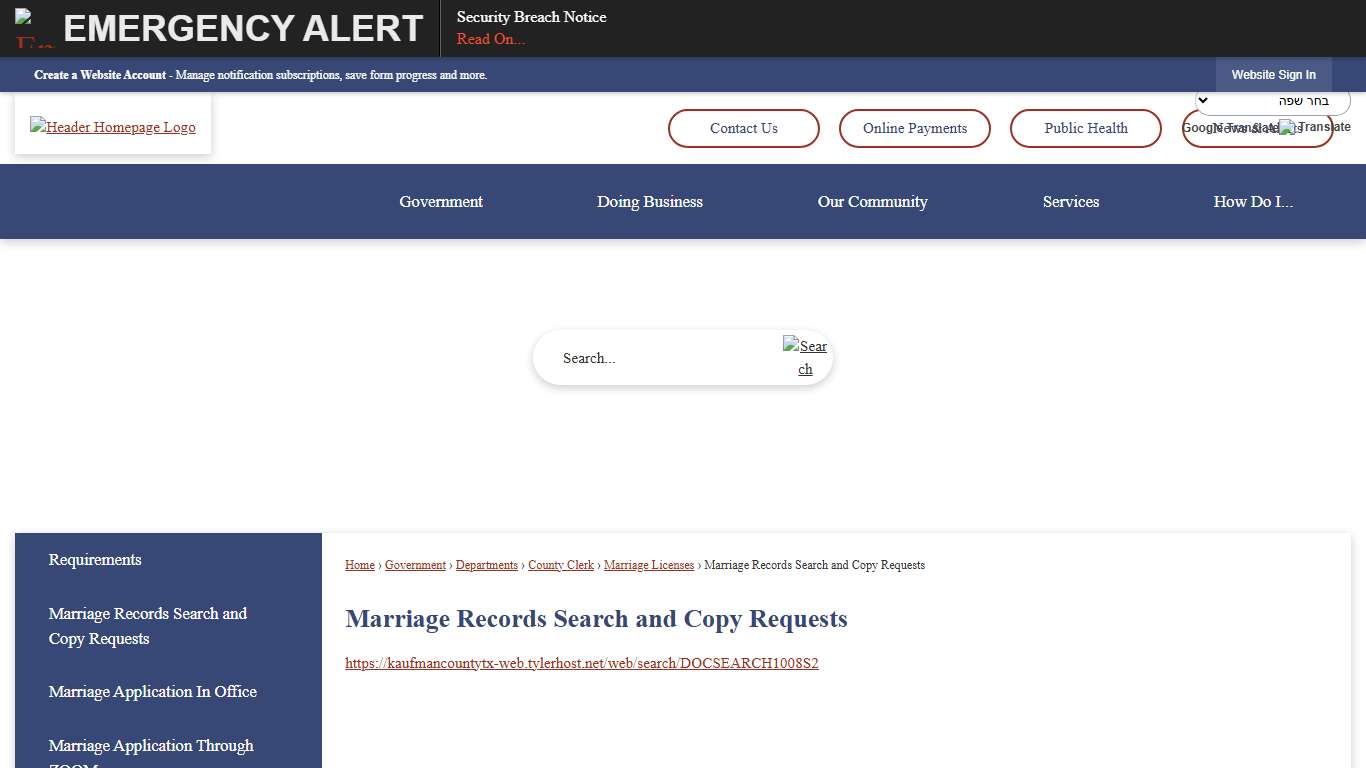Image resolution: width=1366 pixels, height=768 pixels.
Task: Click the Online Payments button
Action: point(914,128)
